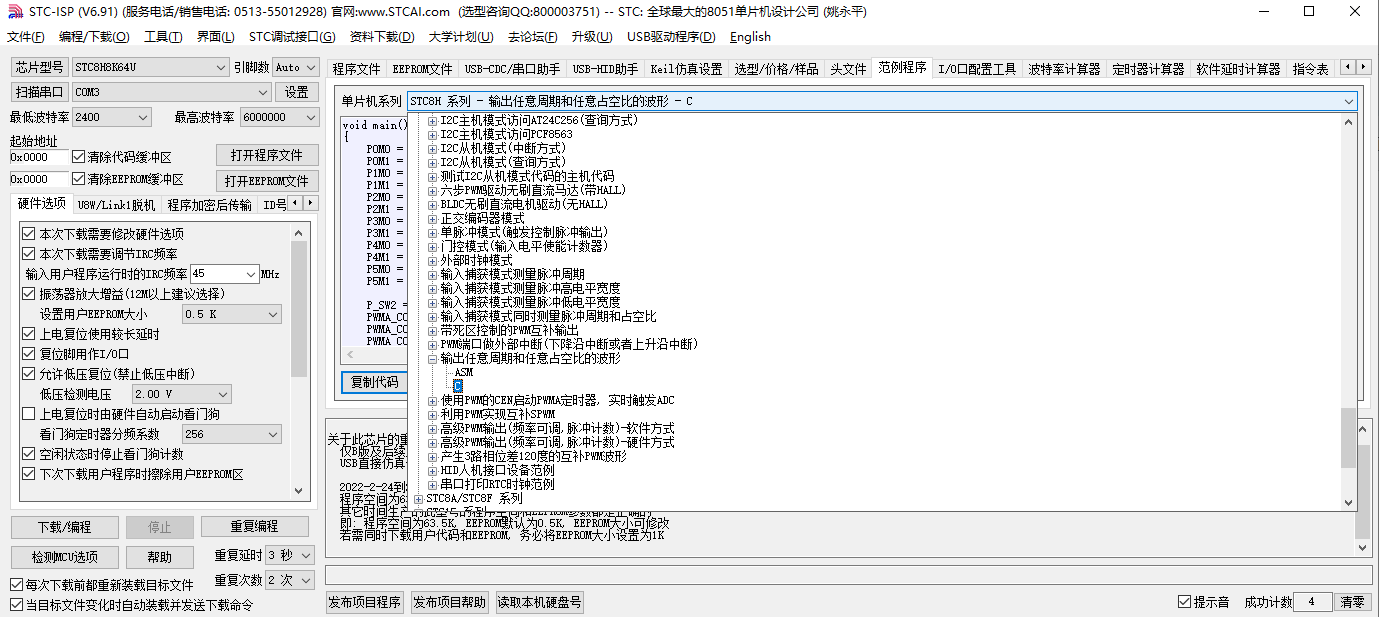1379x617 pixels.
Task: Click the example tree scrollbar thumb
Action: pos(1348,437)
